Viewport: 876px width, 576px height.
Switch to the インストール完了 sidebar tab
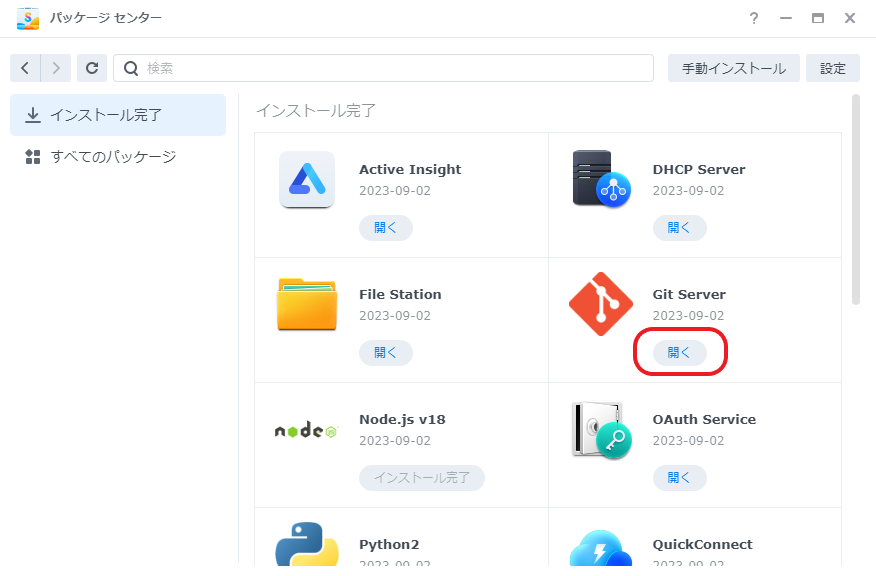click(x=118, y=115)
